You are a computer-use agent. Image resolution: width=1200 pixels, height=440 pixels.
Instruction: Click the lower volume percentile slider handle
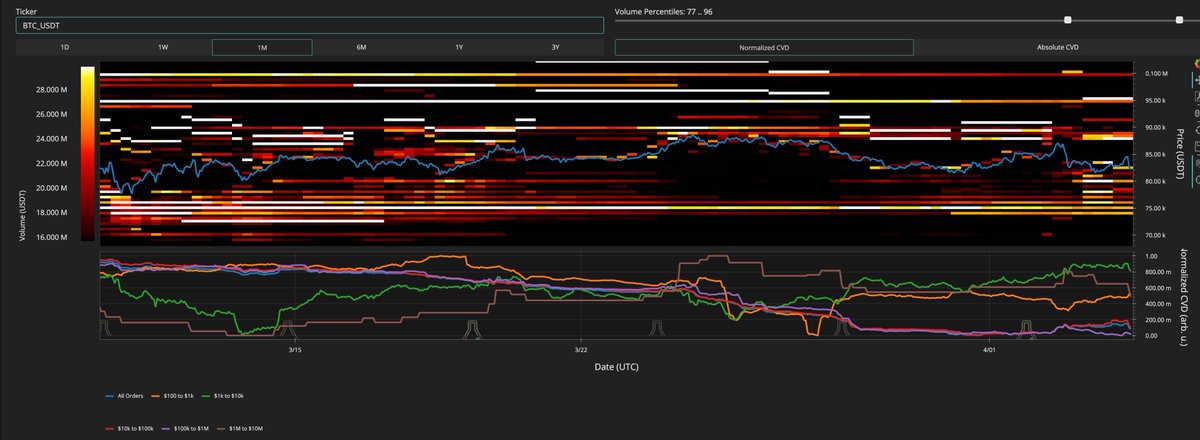click(1068, 19)
